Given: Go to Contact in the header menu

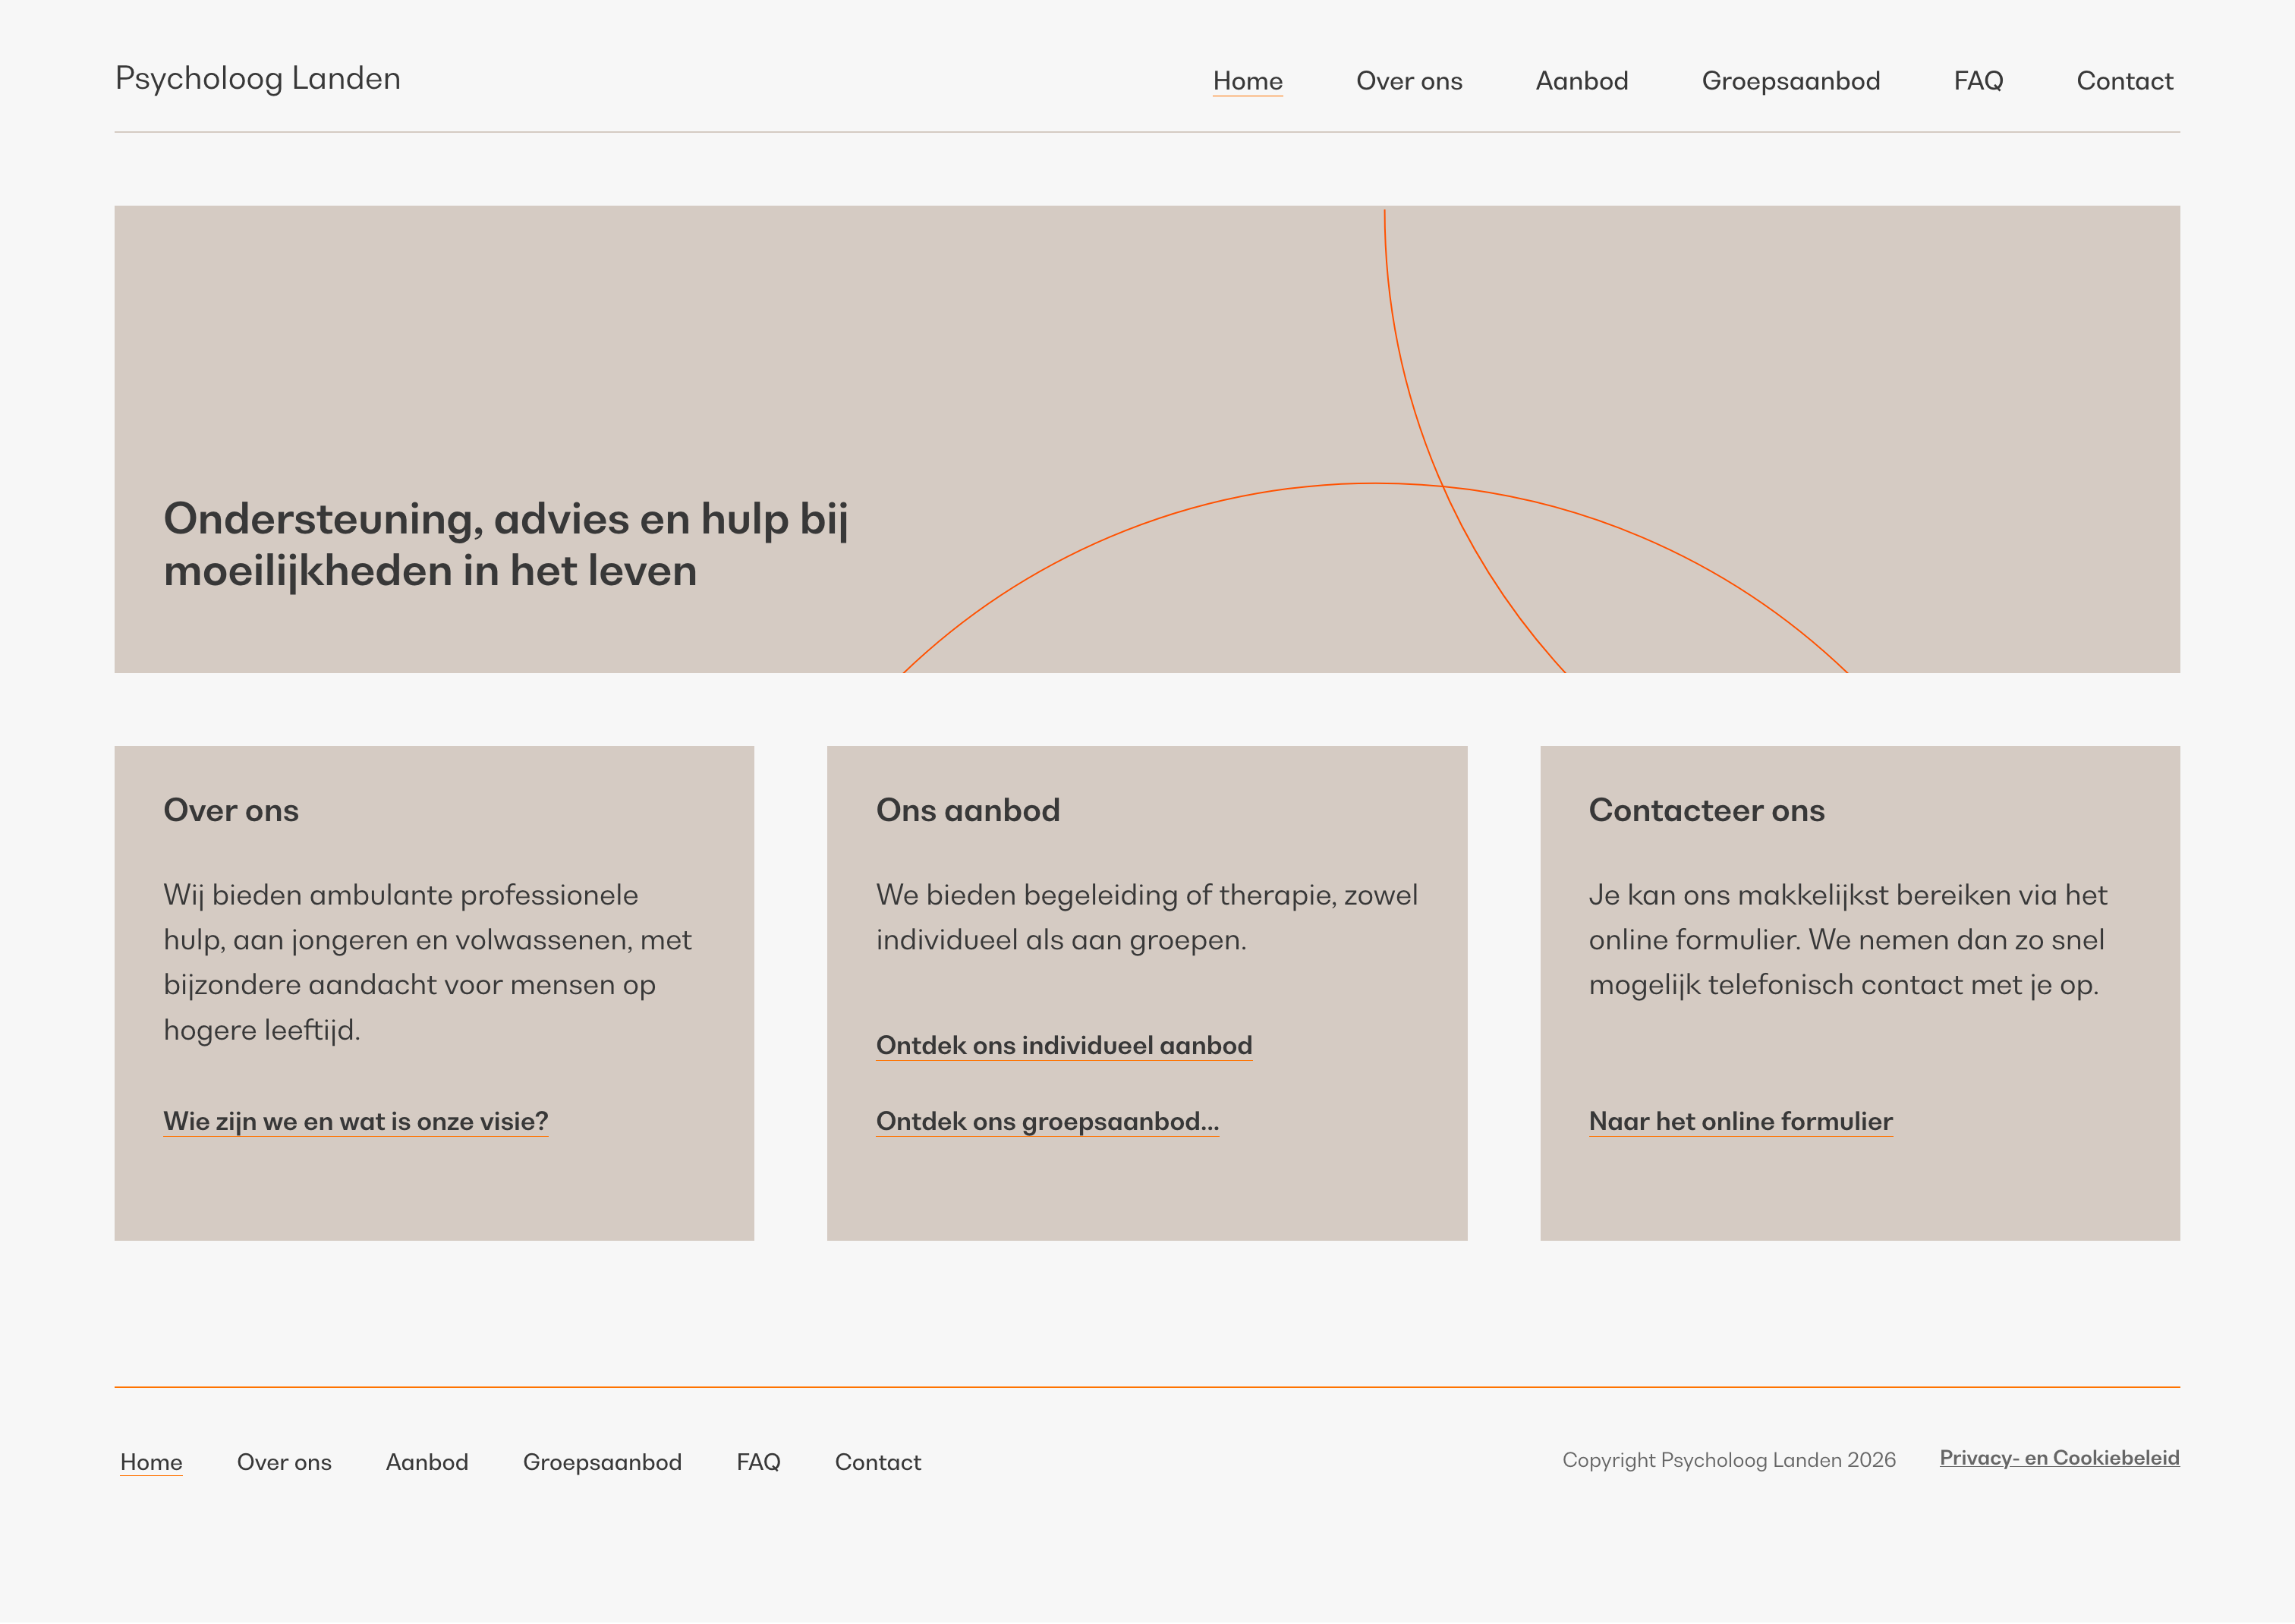Looking at the screenshot, I should (2124, 81).
